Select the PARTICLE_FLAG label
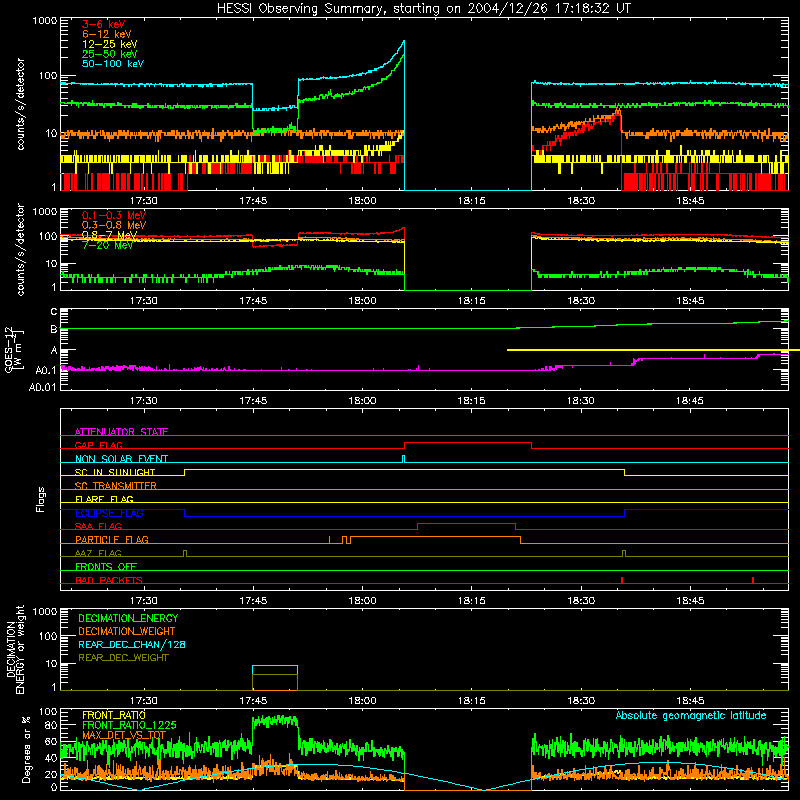Viewport: 800px width, 800px height. click(x=112, y=539)
